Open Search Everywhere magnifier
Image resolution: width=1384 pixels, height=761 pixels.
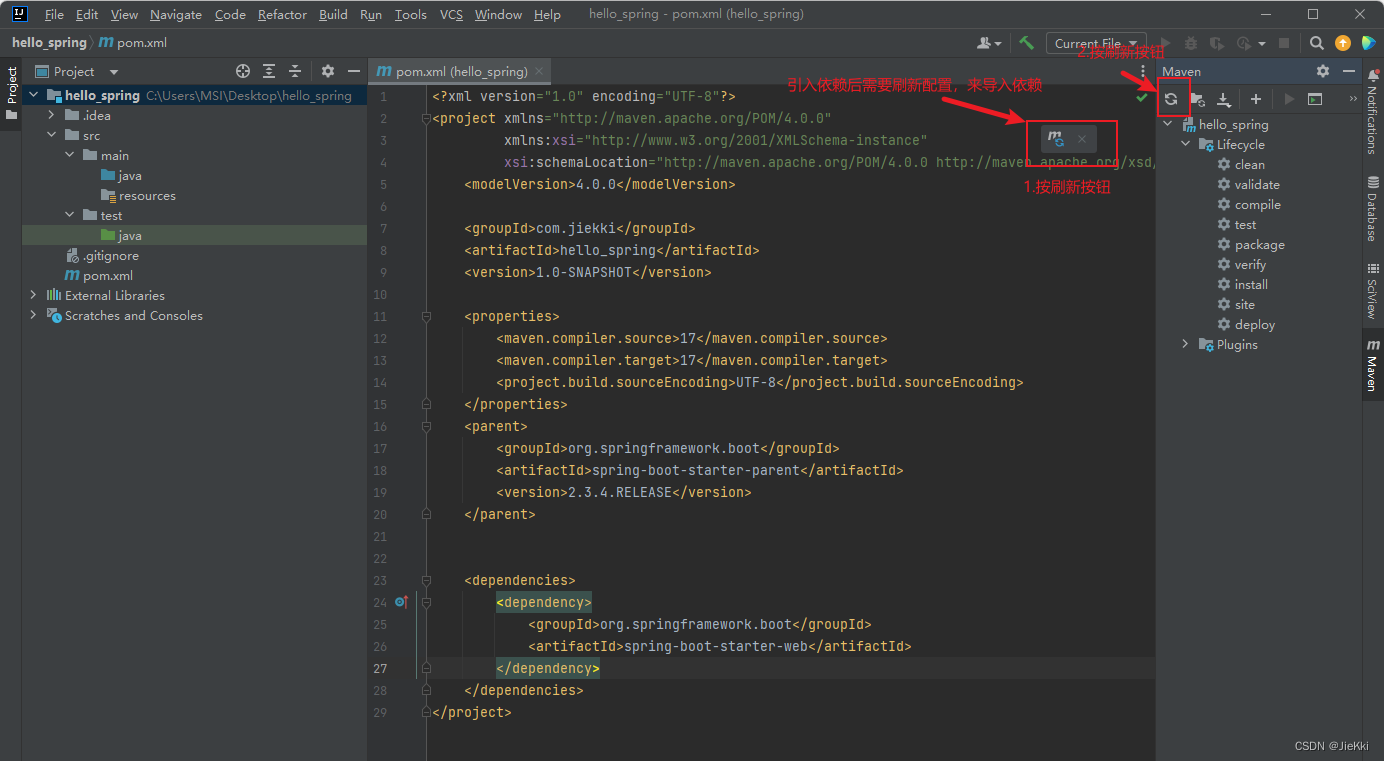(1317, 43)
